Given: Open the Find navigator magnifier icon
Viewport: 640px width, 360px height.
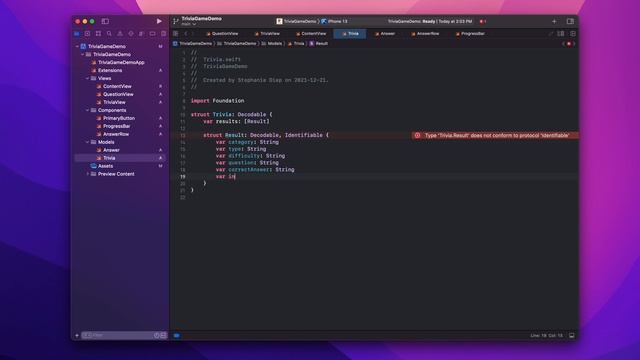Looking at the screenshot, I should 109,34.
